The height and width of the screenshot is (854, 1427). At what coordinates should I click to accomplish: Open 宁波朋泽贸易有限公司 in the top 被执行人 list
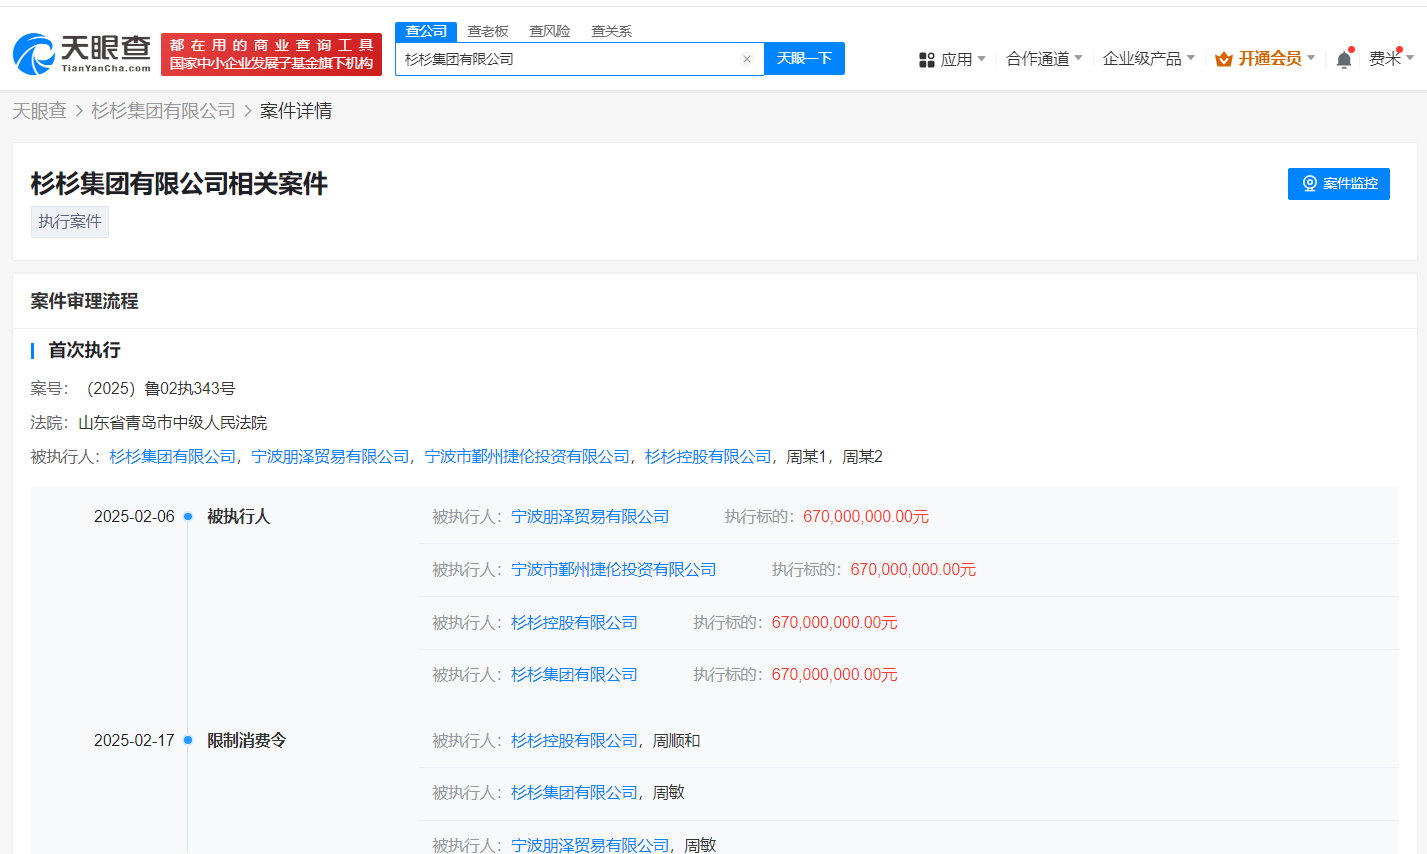[x=330, y=457]
